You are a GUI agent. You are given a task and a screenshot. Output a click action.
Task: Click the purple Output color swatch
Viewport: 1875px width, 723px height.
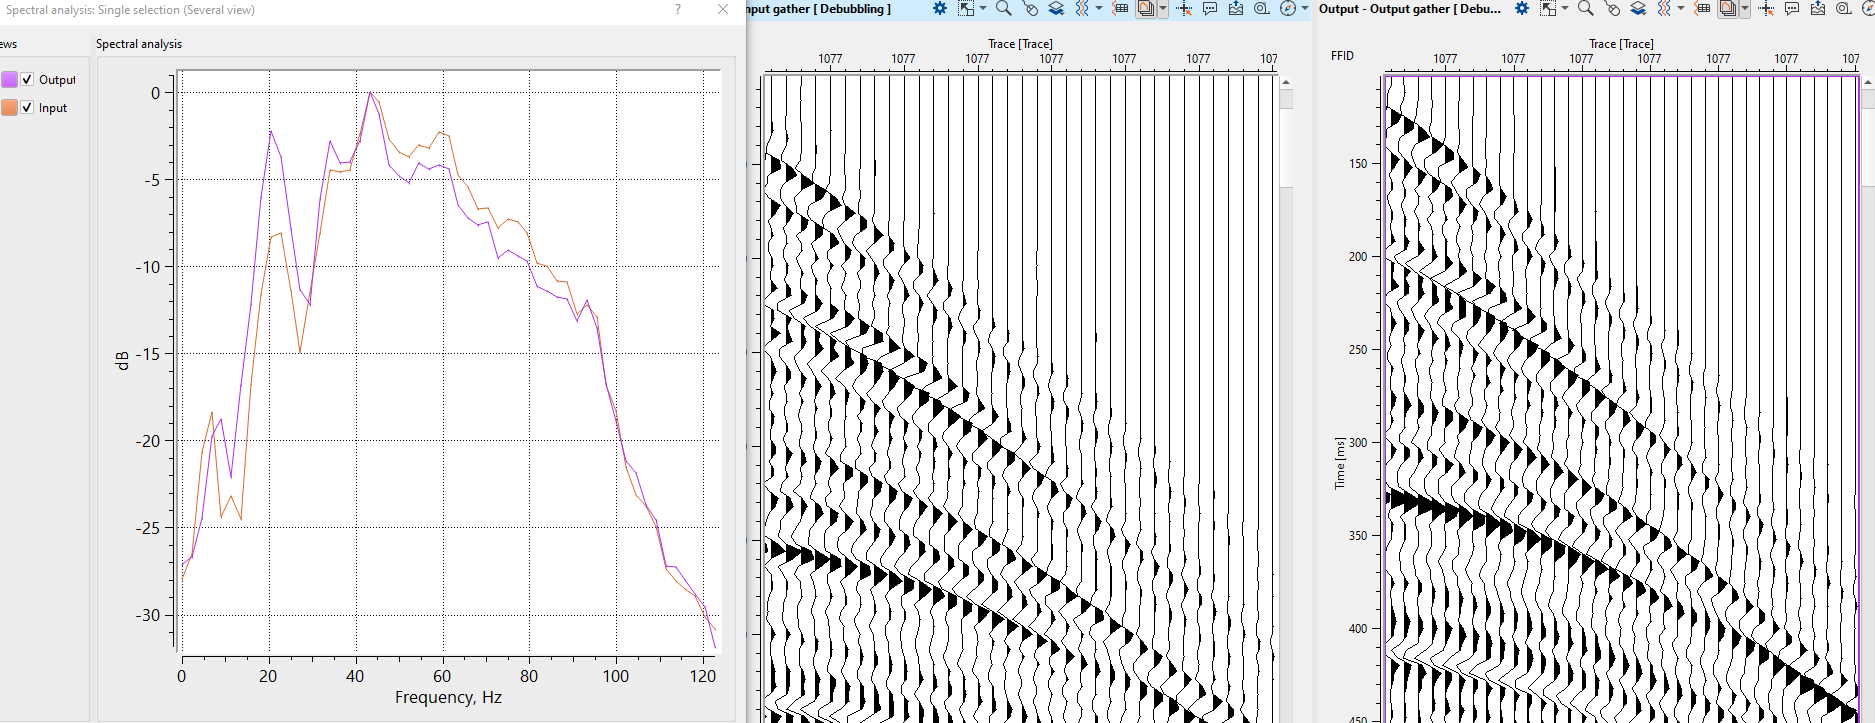tap(10, 80)
